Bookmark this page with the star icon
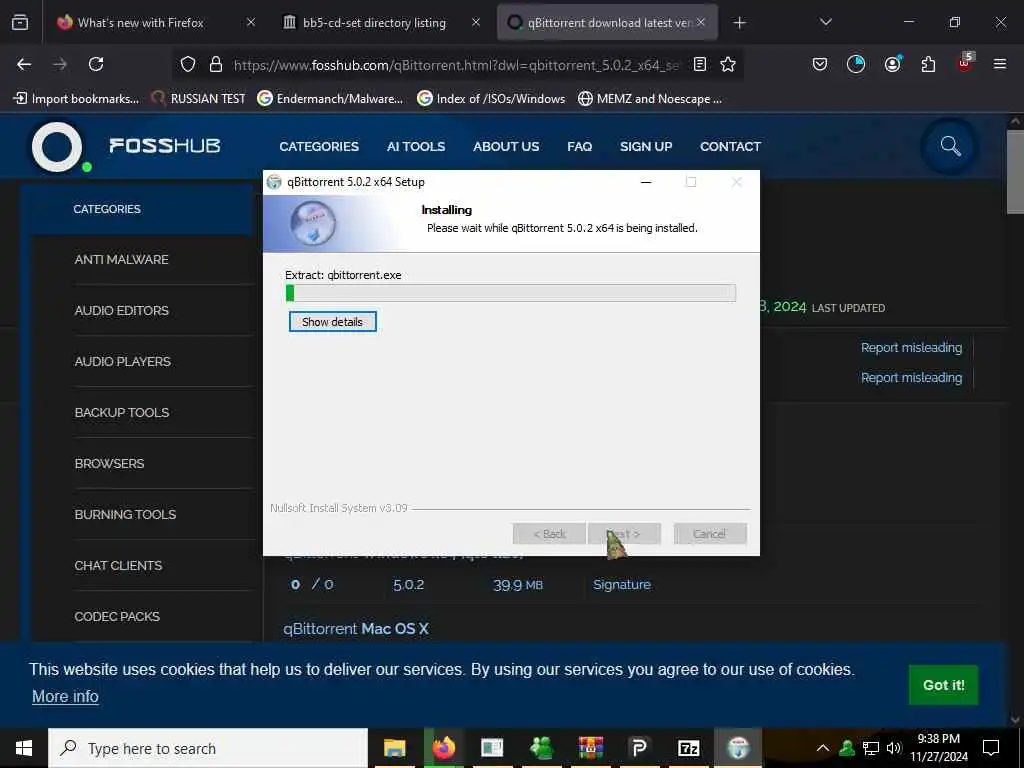The height and width of the screenshot is (768, 1024). coord(728,64)
